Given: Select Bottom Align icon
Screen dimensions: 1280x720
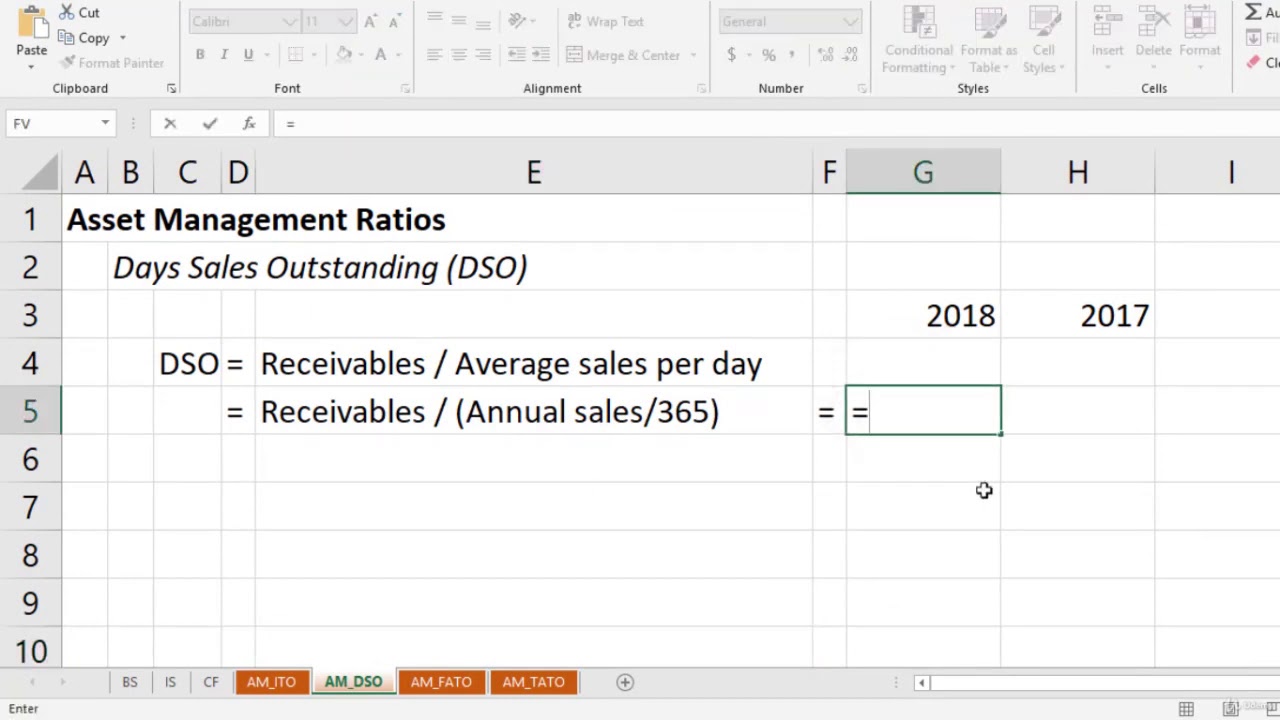Looking at the screenshot, I should [x=483, y=20].
